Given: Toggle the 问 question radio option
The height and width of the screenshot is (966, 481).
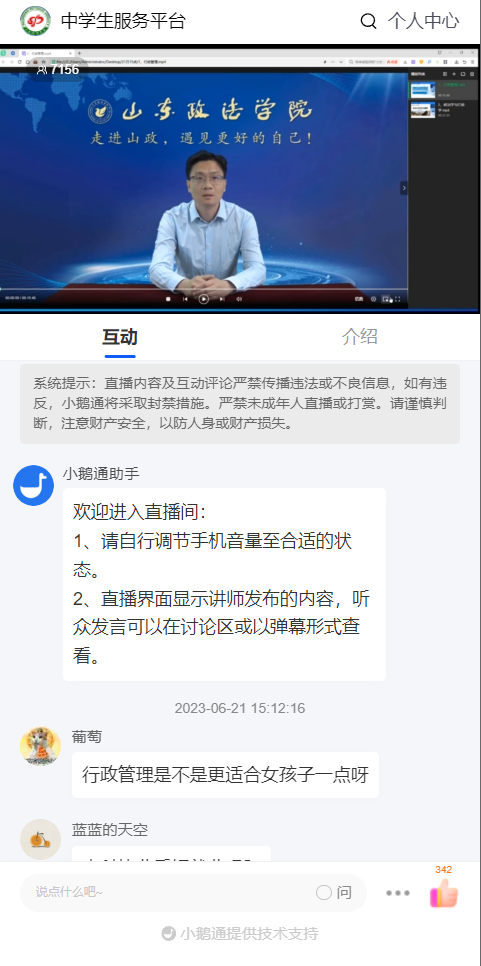Looking at the screenshot, I should (334, 893).
